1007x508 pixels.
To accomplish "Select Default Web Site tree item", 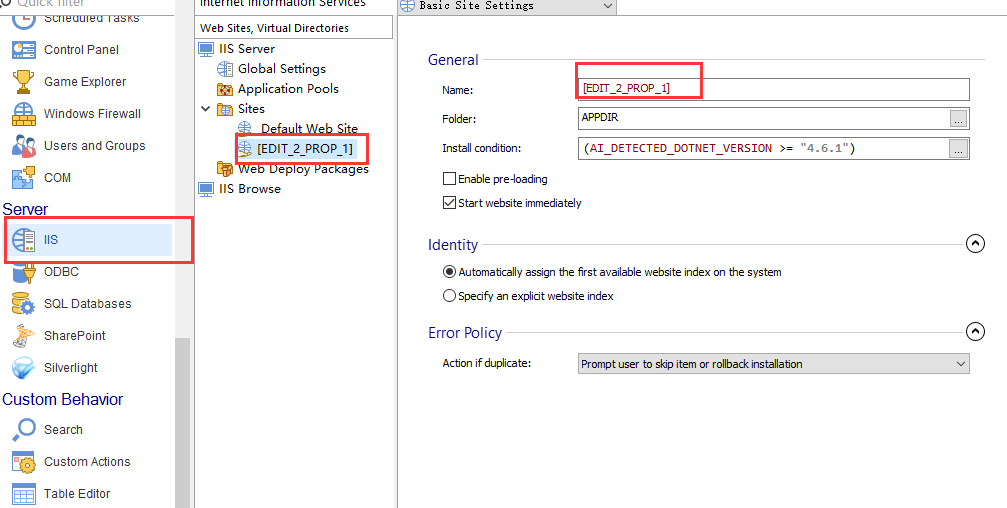I will (x=310, y=128).
